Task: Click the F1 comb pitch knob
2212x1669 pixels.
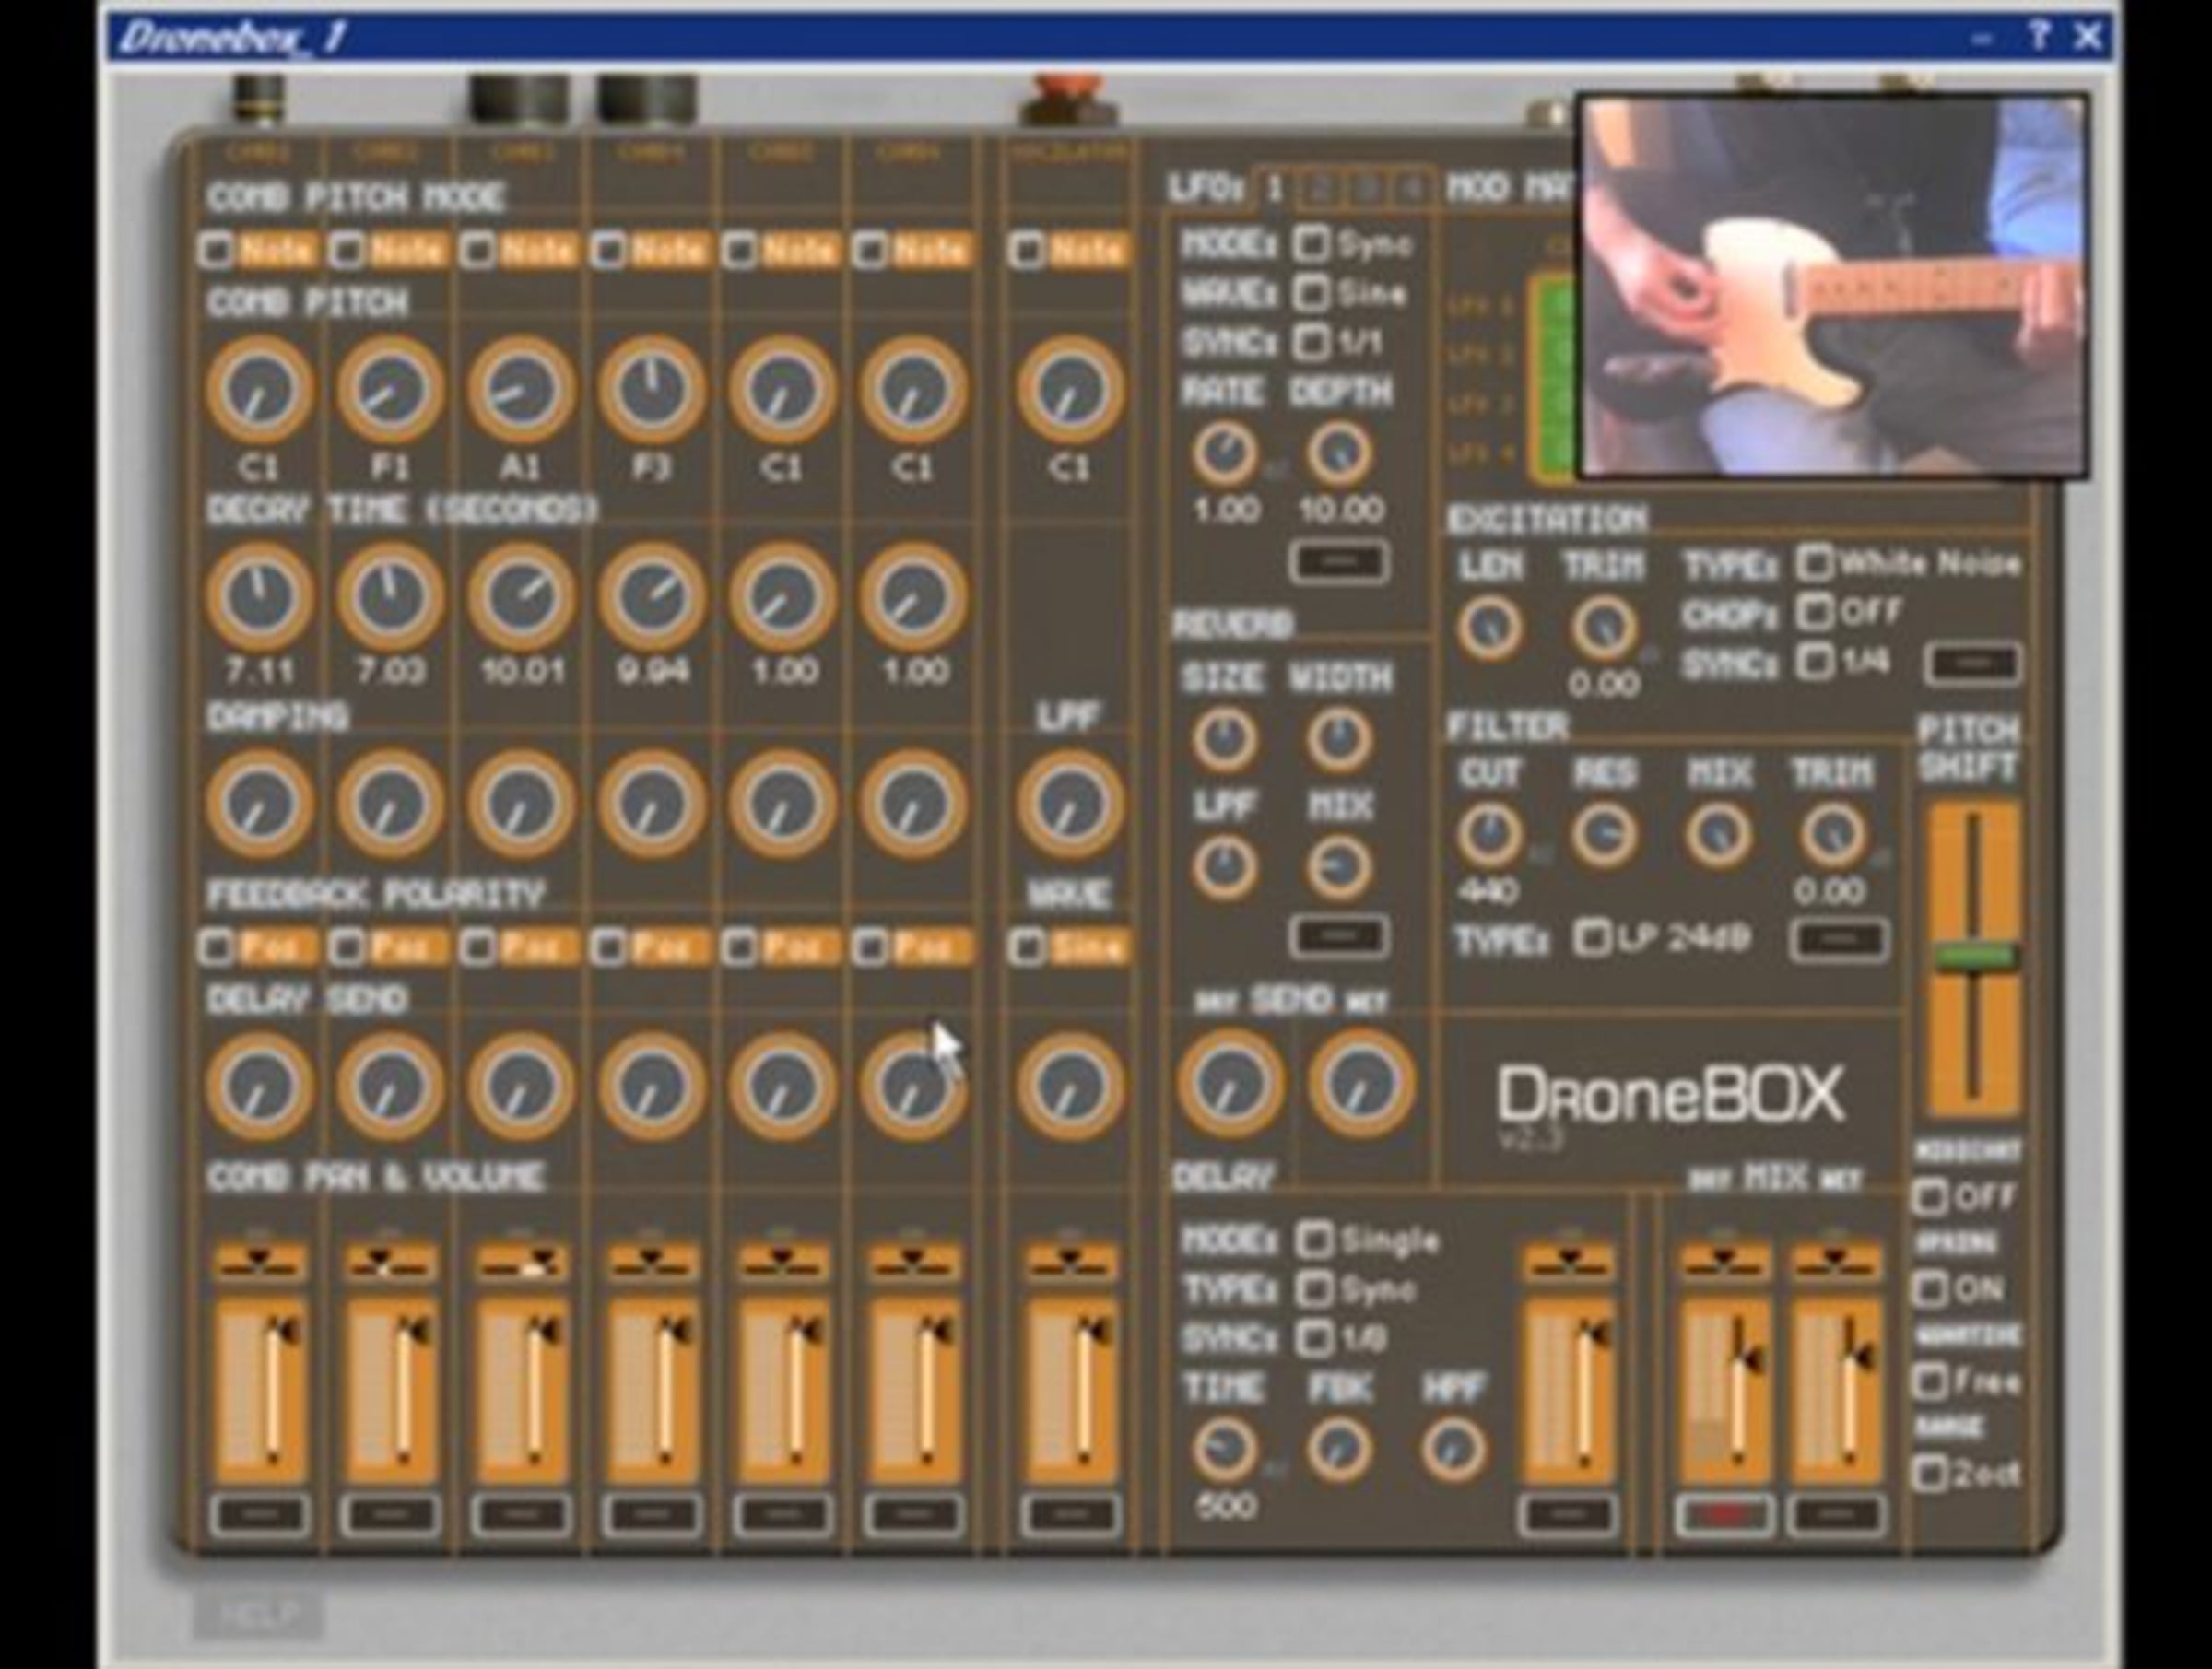Action: click(x=390, y=390)
